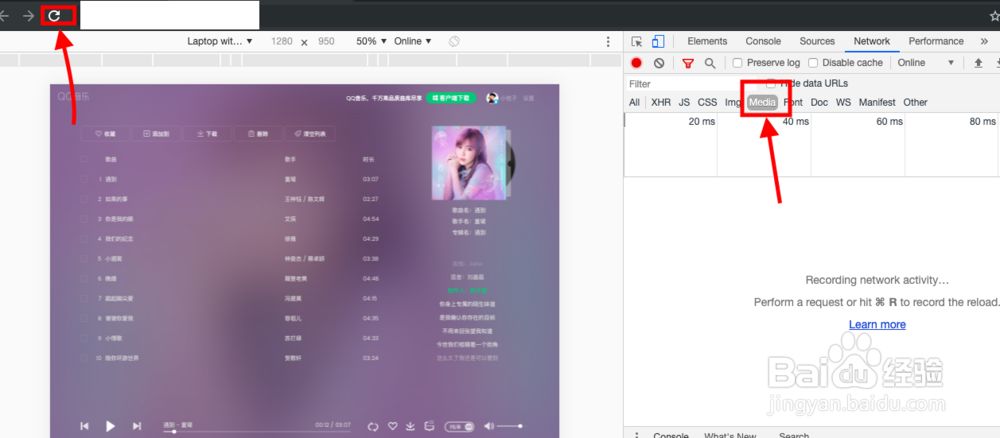Image resolution: width=1000 pixels, height=438 pixels.
Task: Open the QQ Music user avatar
Action: pyautogui.click(x=492, y=98)
